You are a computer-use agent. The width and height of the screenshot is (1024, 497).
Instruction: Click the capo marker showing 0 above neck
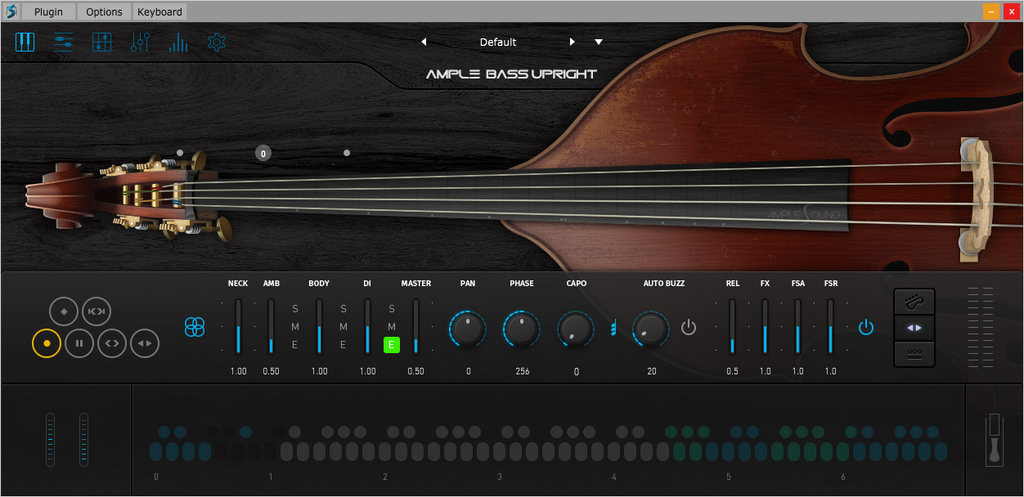click(263, 154)
